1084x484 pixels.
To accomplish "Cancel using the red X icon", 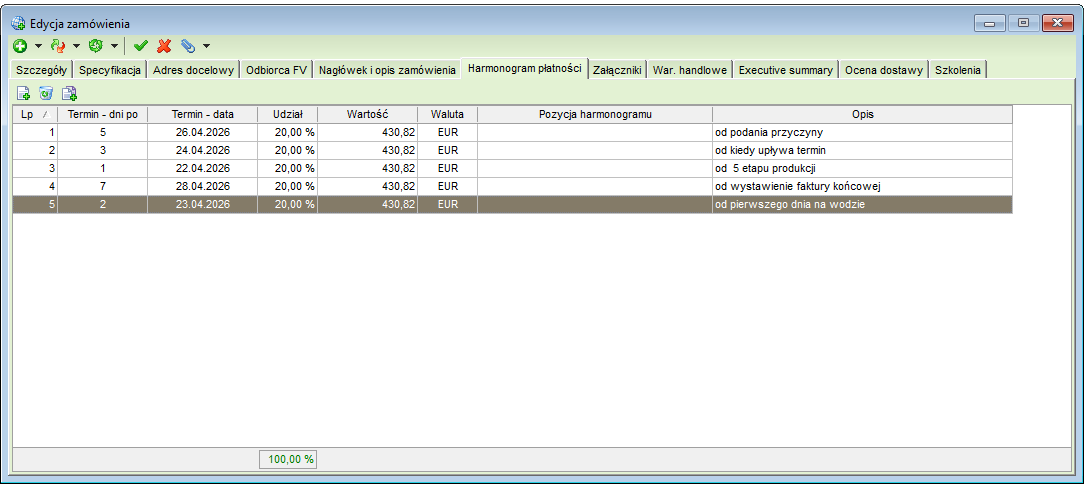I will pos(164,46).
